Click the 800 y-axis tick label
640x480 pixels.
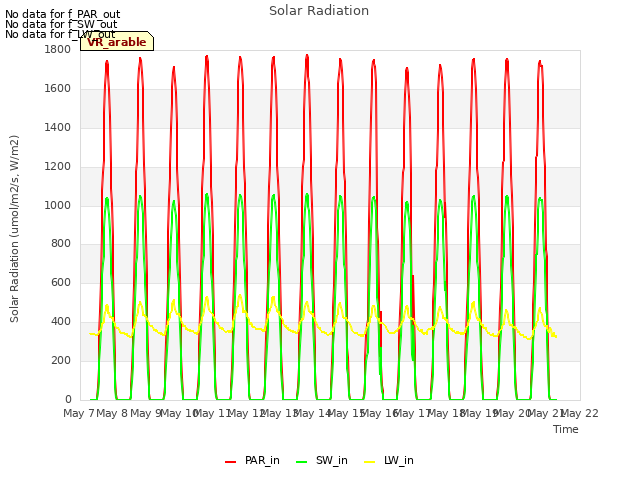pyautogui.click(x=61, y=244)
